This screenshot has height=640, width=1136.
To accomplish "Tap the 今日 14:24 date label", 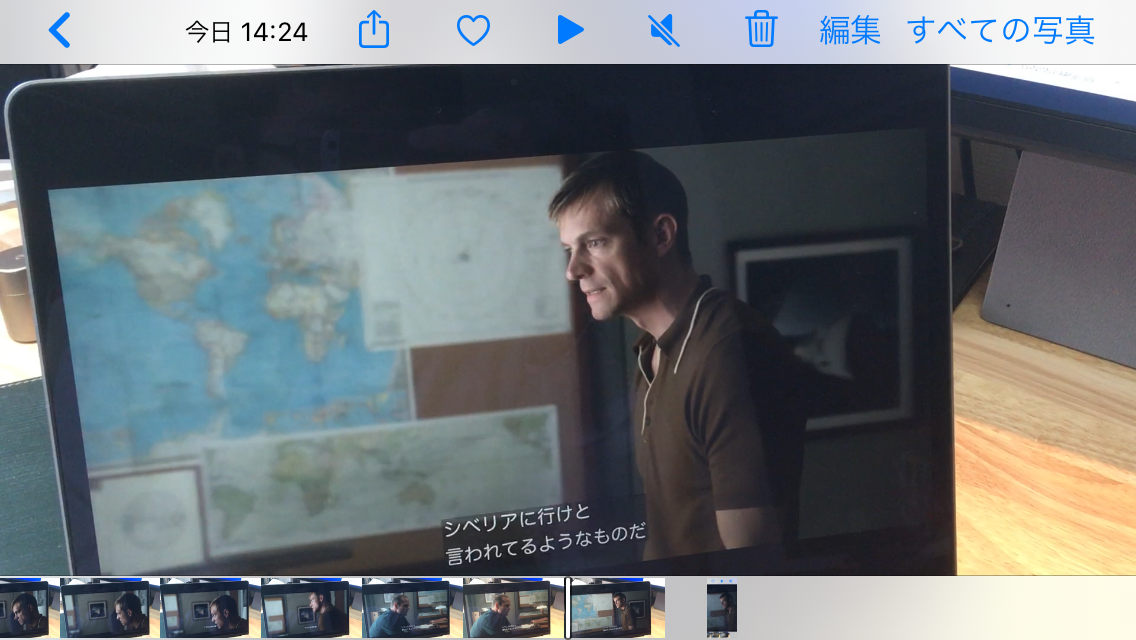I will point(246,32).
